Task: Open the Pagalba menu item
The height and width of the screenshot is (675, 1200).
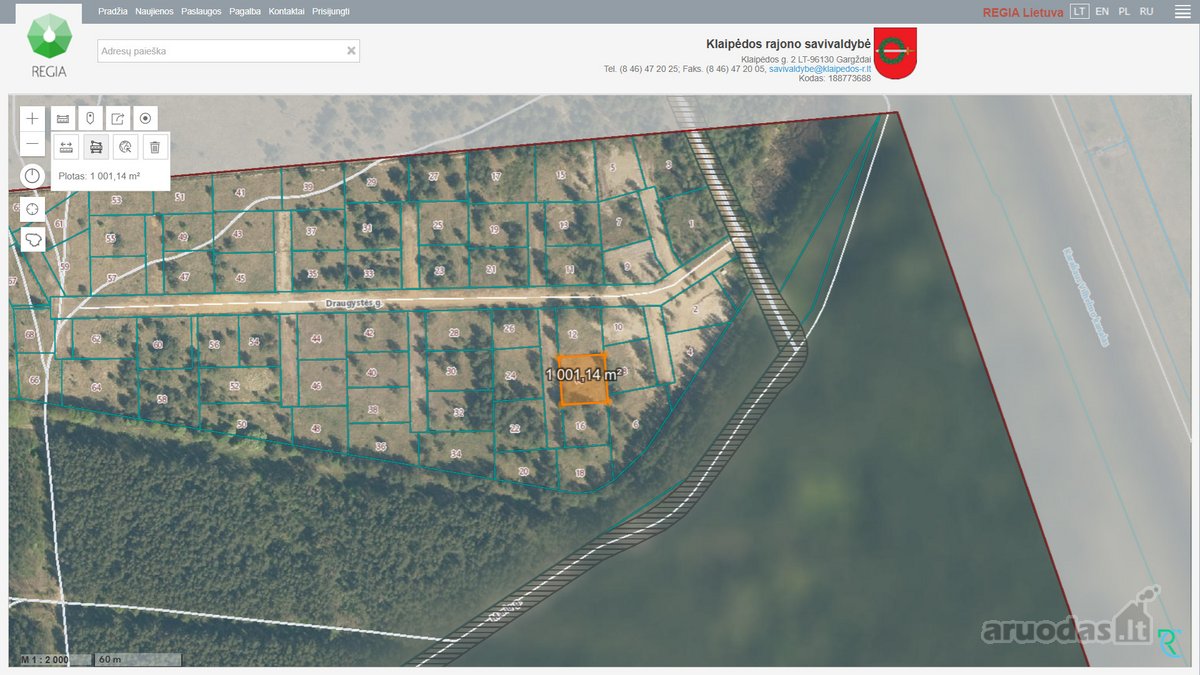Action: 245,11
